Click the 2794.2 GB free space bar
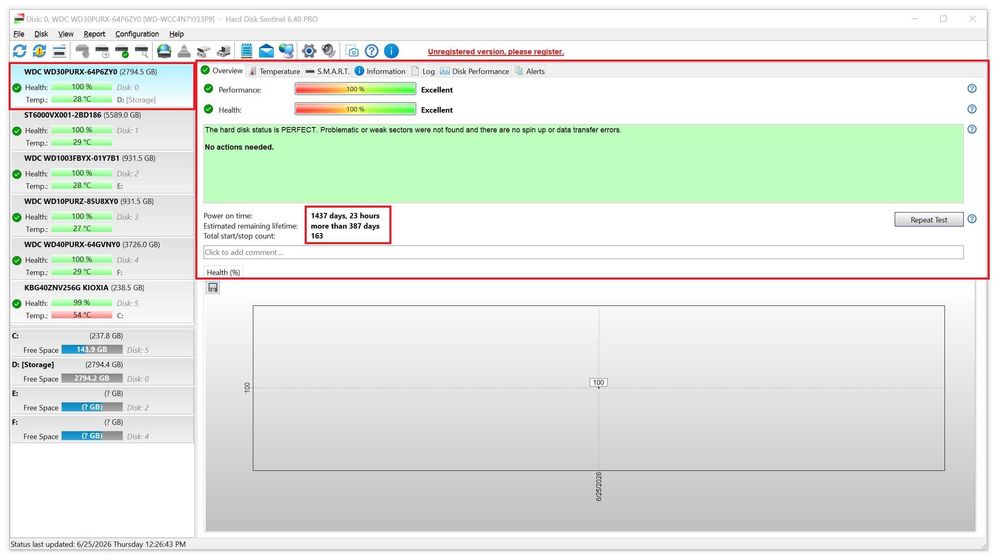Viewport: 1000px width, 560px height. (92, 378)
